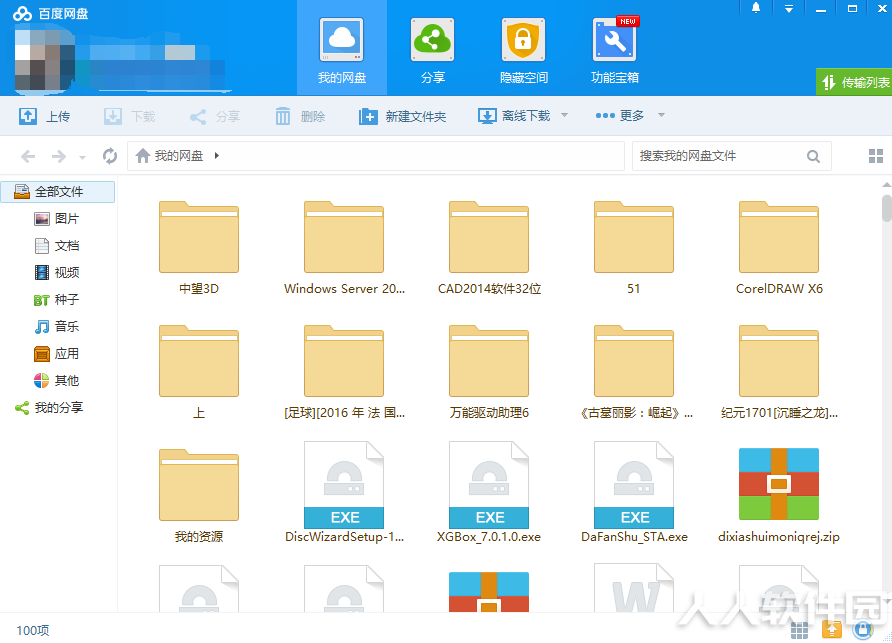Select the XGBox_7.0.1.0.exe file
This screenshot has width=892, height=643.
click(x=489, y=493)
